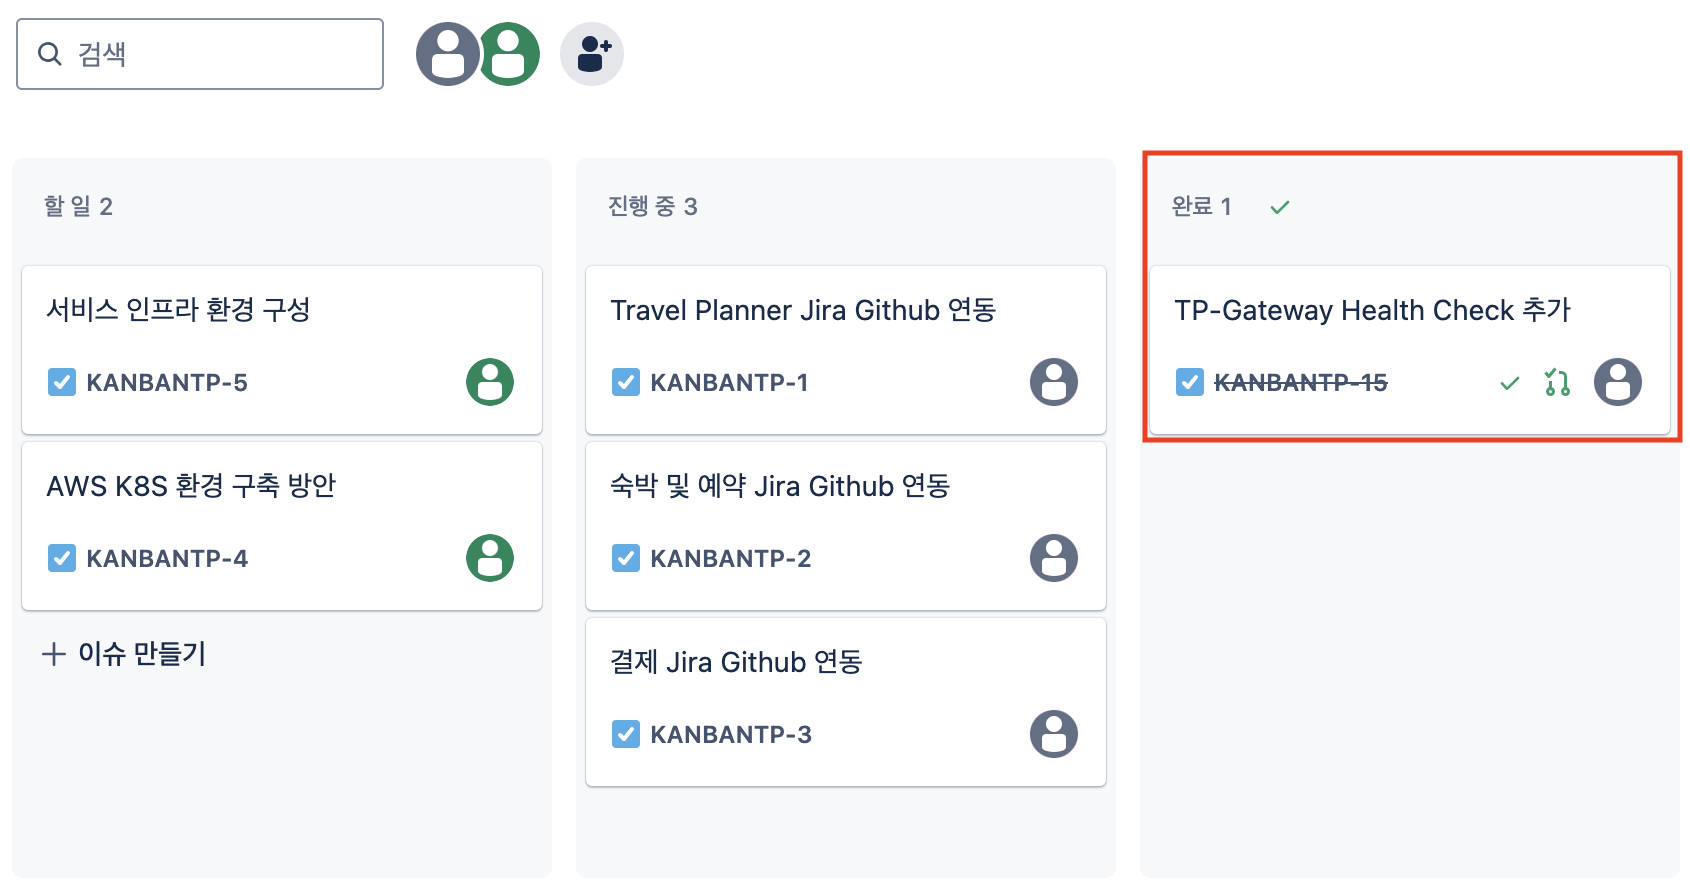Click the task type checkbox icon on KANBANTP-5

pos(62,382)
